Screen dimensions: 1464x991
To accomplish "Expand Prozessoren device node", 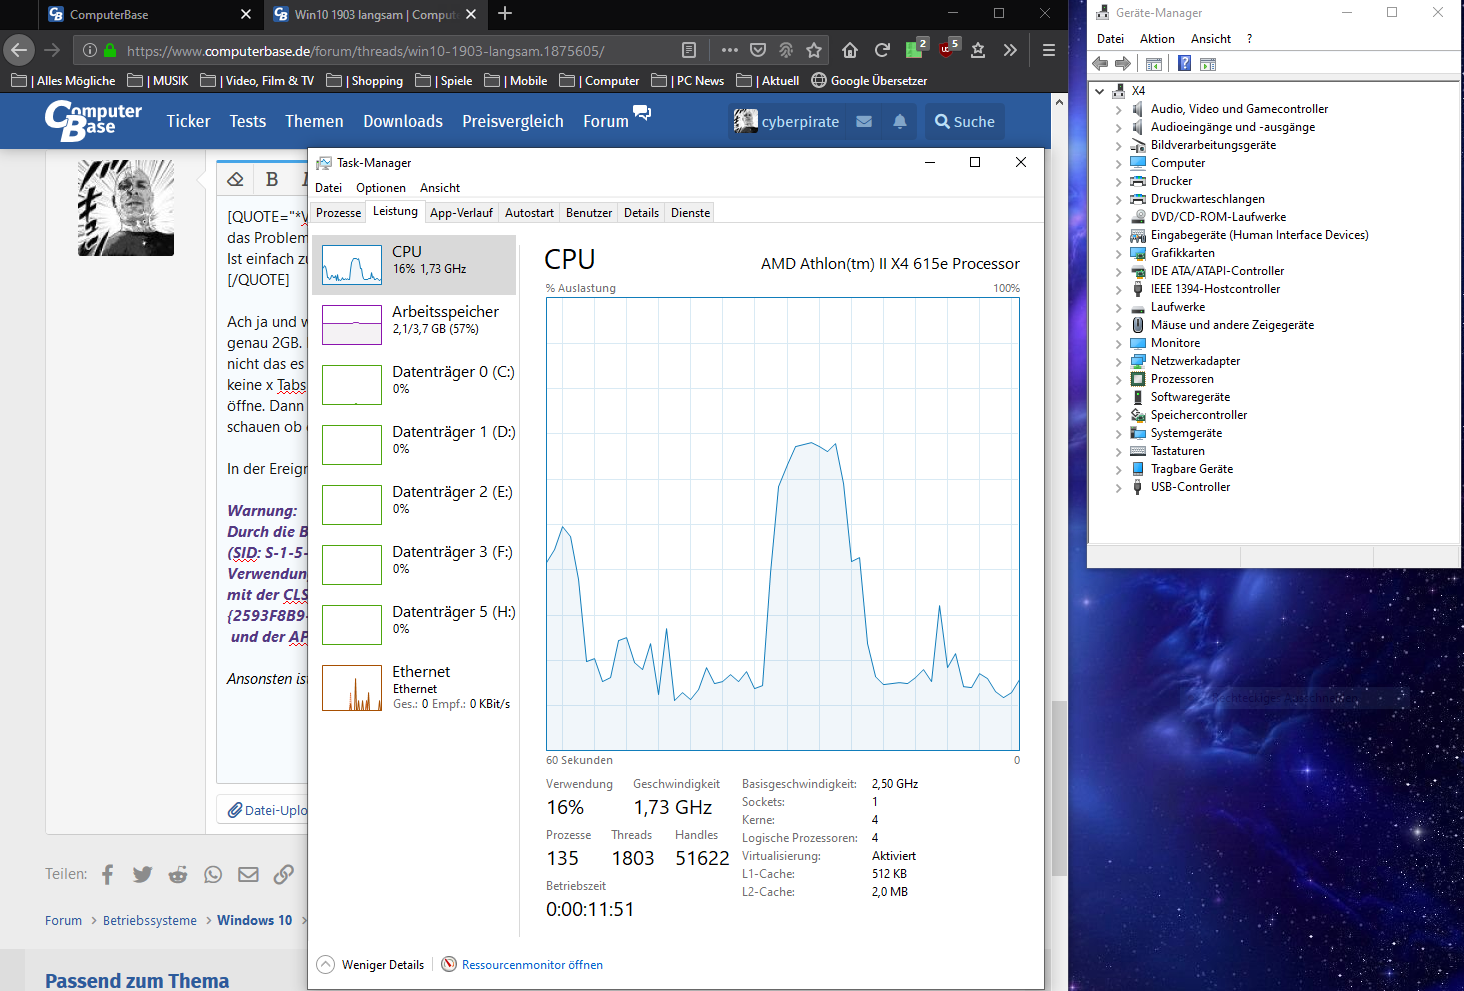I will [x=1119, y=379].
